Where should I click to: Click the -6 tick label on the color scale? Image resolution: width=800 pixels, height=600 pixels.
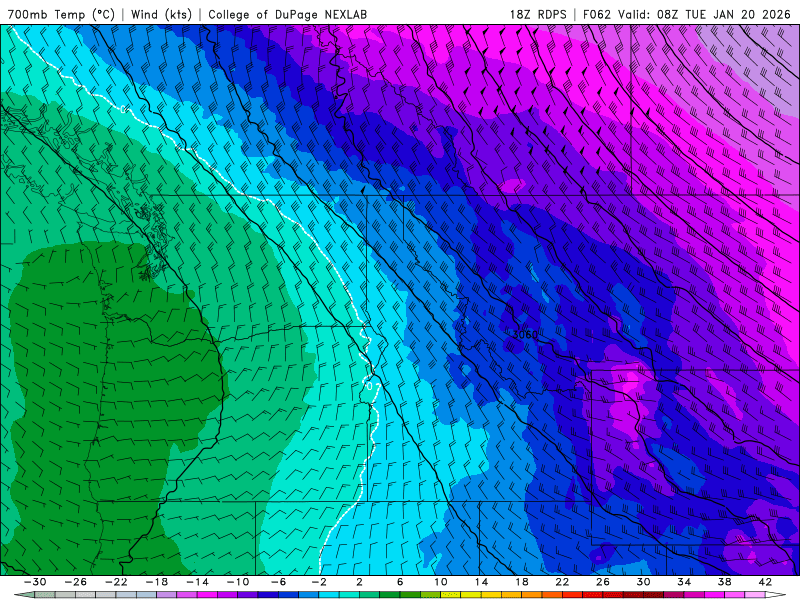[x=278, y=582]
